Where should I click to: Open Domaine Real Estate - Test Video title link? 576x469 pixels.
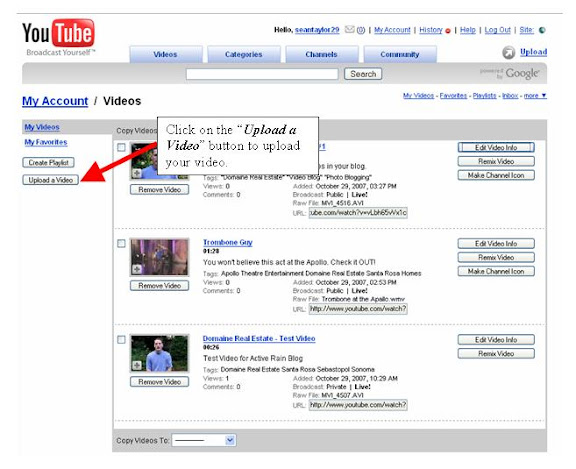pos(259,339)
